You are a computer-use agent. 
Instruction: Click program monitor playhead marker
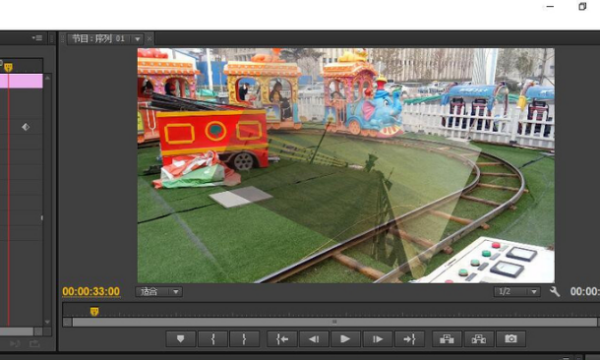94,312
